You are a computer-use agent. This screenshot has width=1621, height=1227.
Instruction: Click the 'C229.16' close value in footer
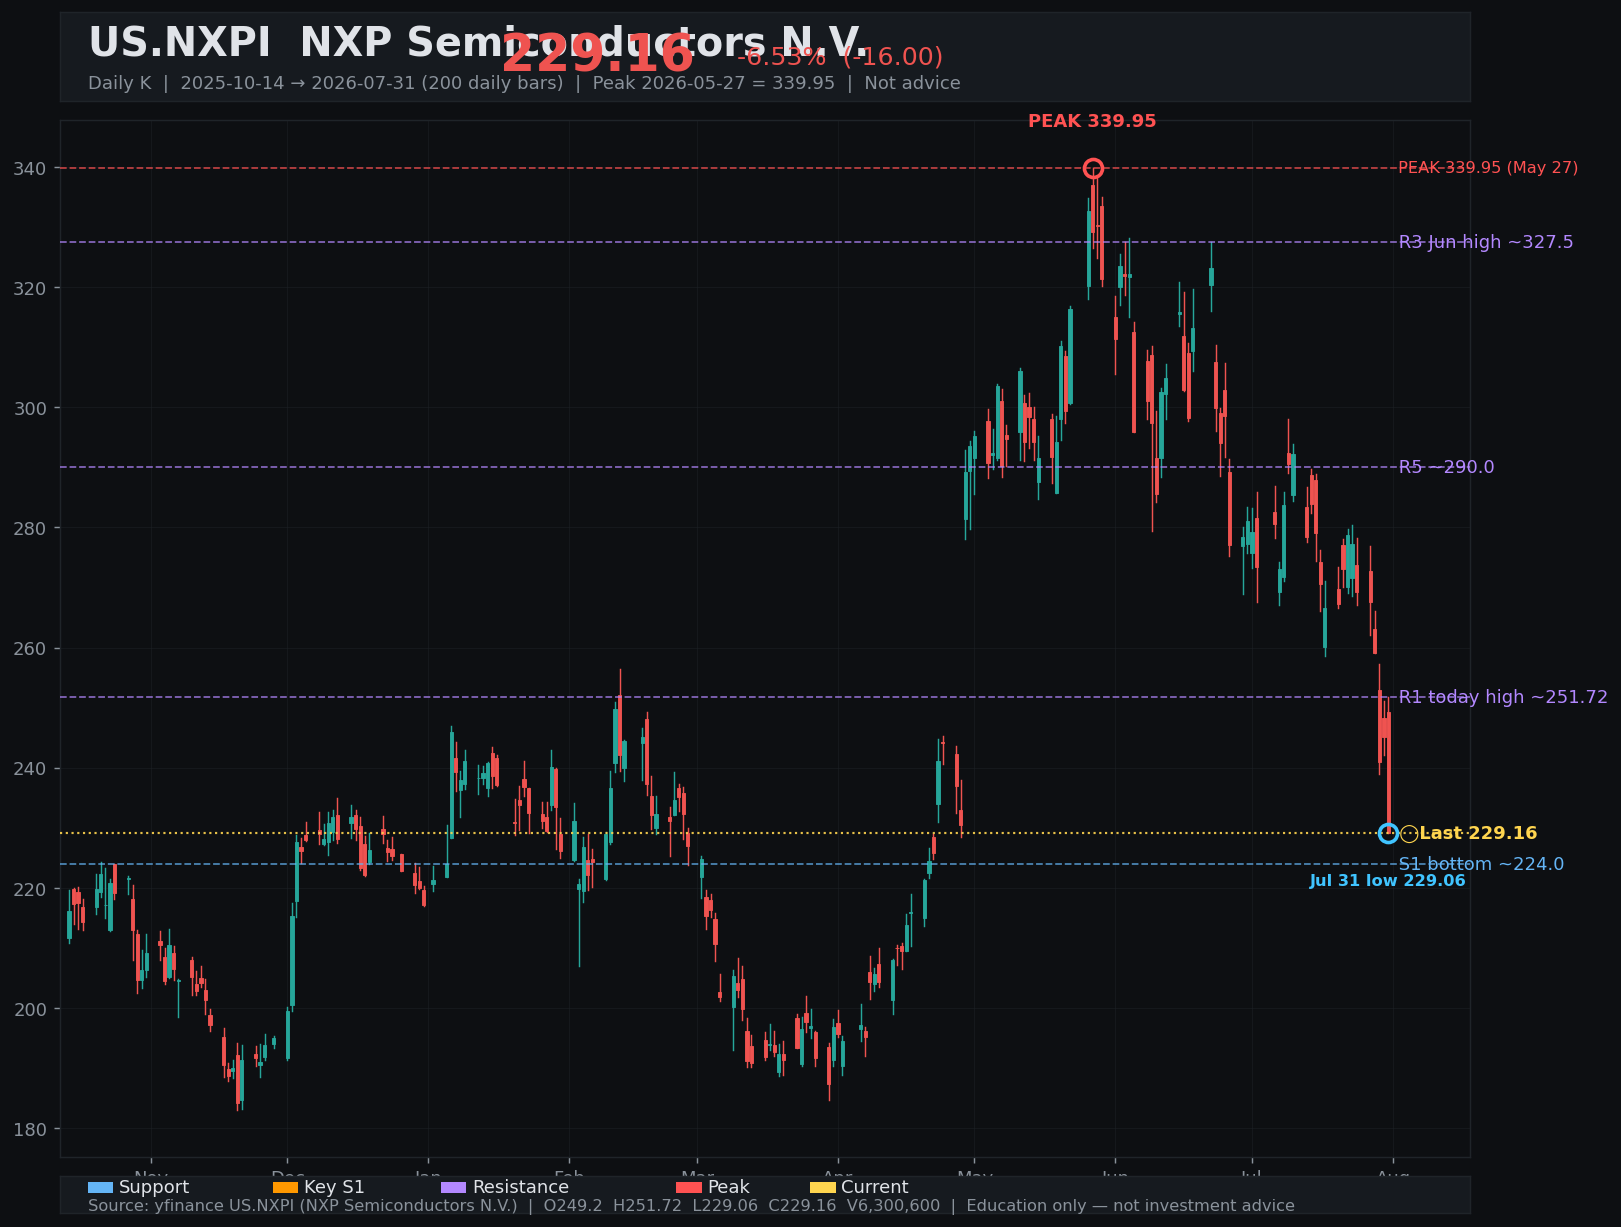[802, 1206]
